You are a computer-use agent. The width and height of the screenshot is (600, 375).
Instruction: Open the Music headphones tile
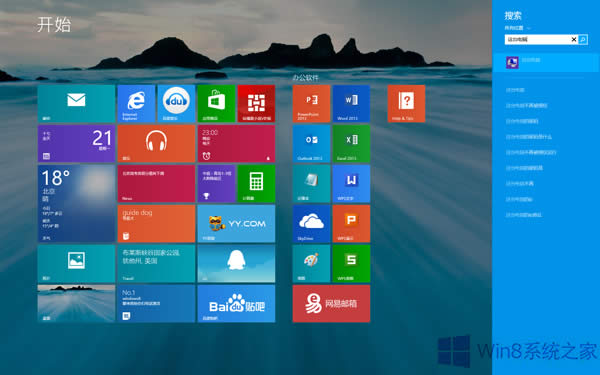156,143
